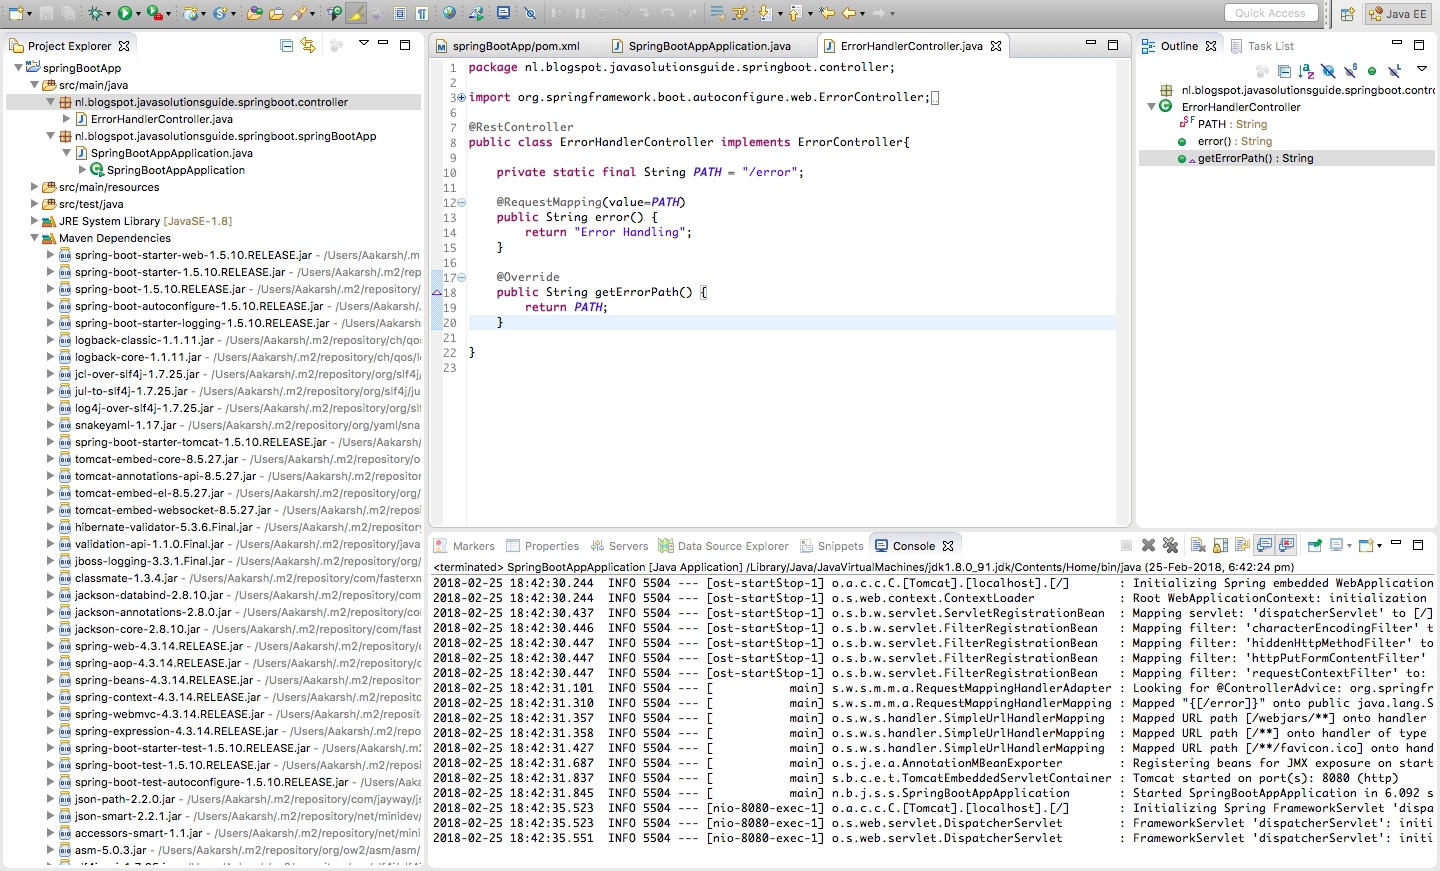Expand spring-boot-starter-web-1.5.10.RELEASE.jar
The image size is (1440, 871).
coord(50,255)
